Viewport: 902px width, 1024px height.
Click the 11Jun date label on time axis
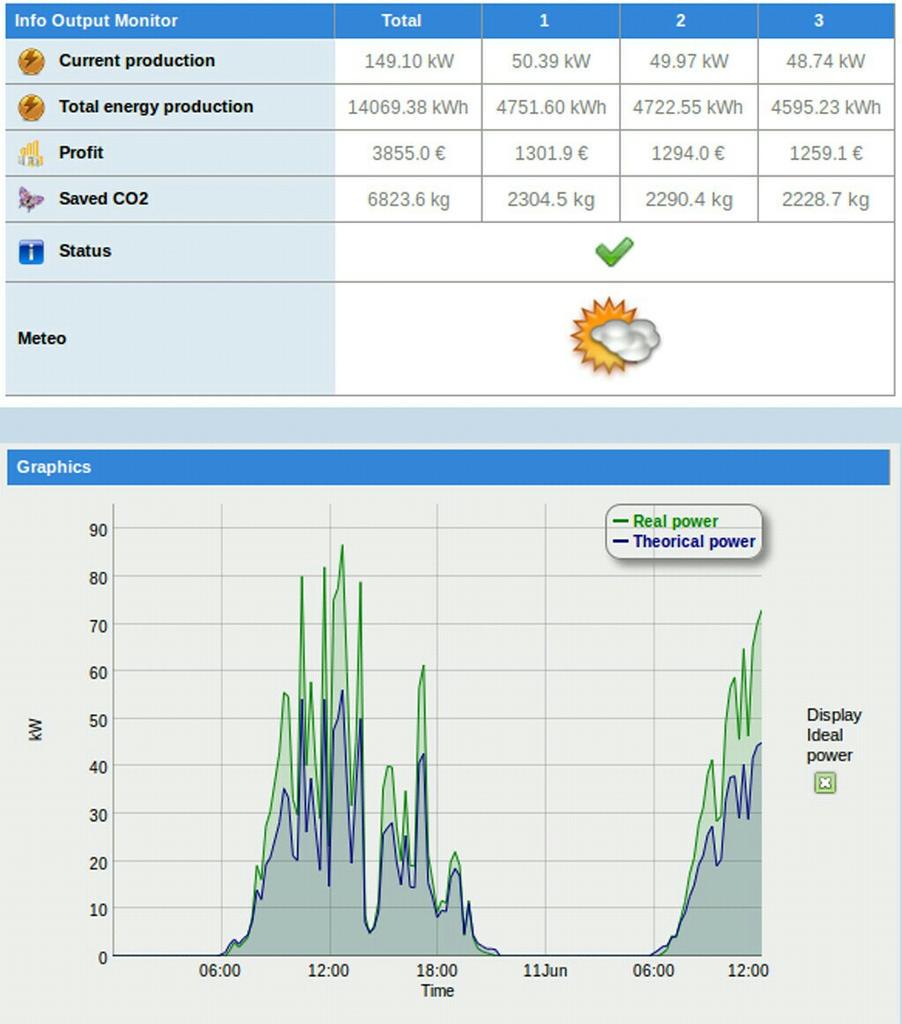coord(545,970)
